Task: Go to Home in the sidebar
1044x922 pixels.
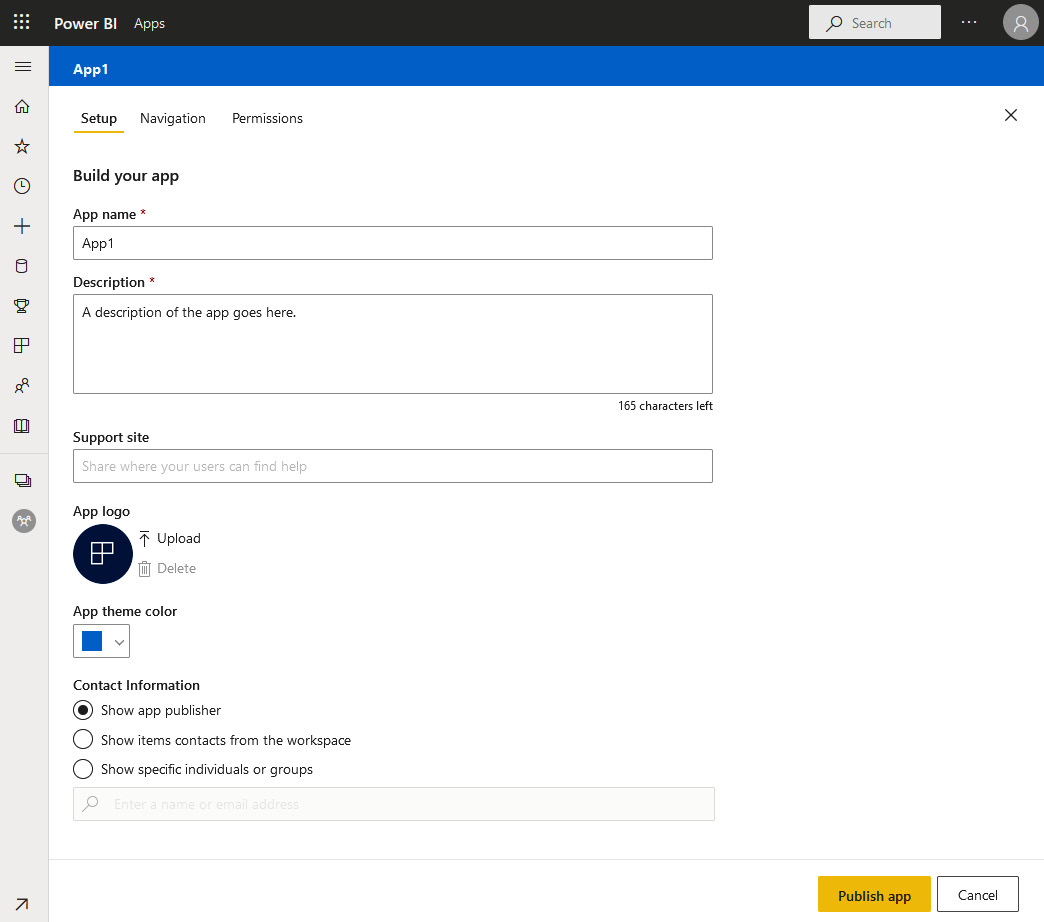Action: pyautogui.click(x=22, y=107)
